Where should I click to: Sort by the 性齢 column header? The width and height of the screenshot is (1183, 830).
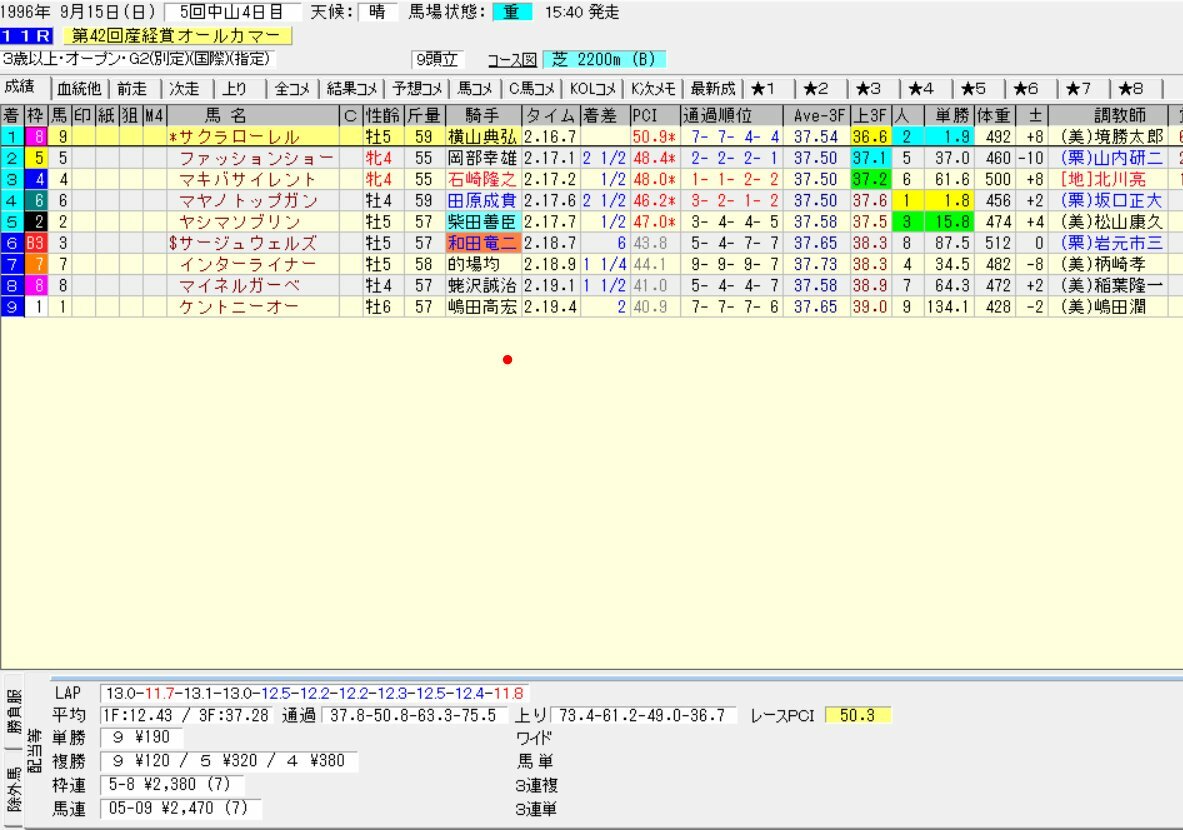(383, 115)
